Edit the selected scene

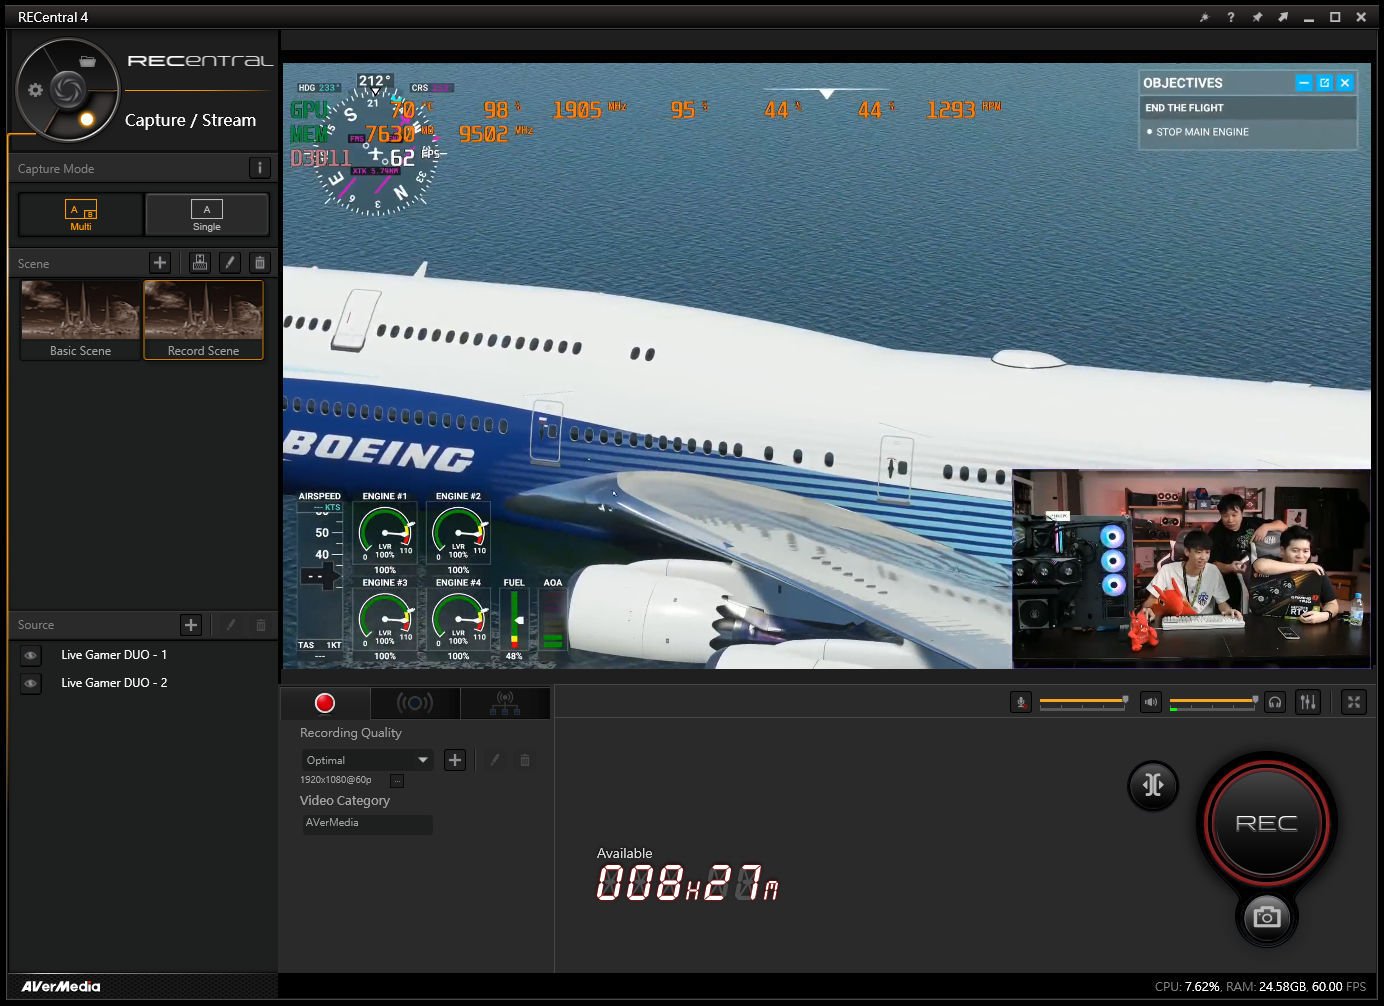tap(230, 262)
